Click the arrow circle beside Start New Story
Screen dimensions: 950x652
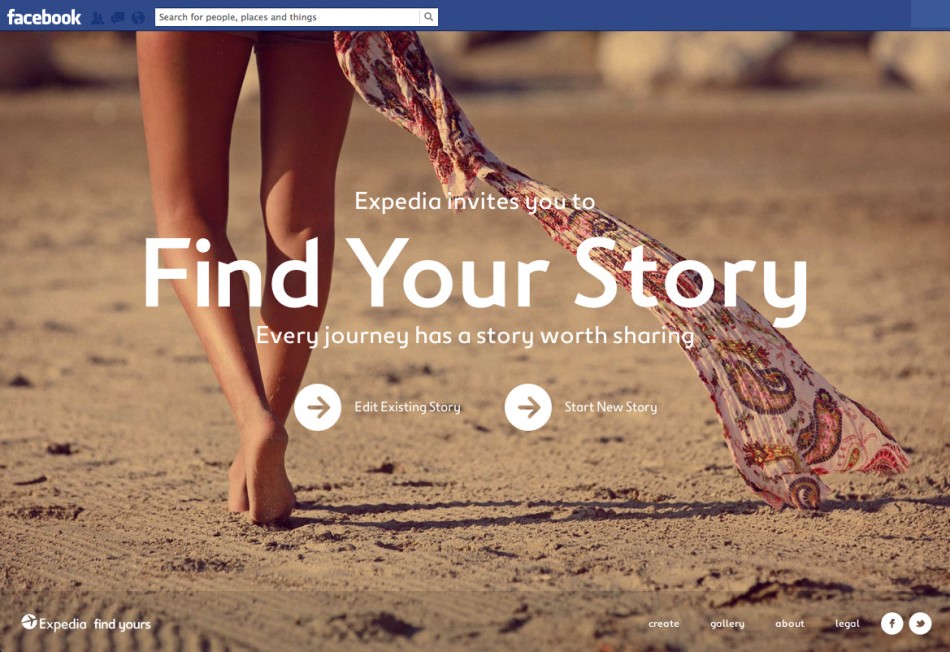[528, 407]
